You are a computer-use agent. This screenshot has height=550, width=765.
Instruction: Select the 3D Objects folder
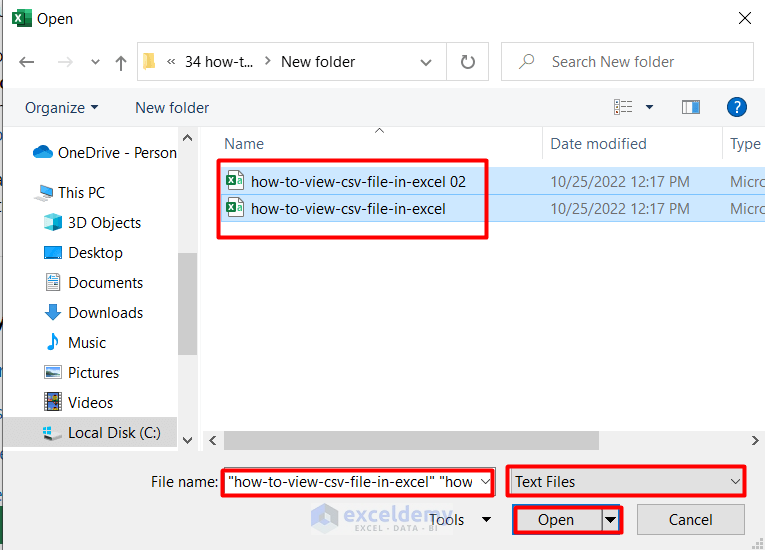tap(104, 222)
